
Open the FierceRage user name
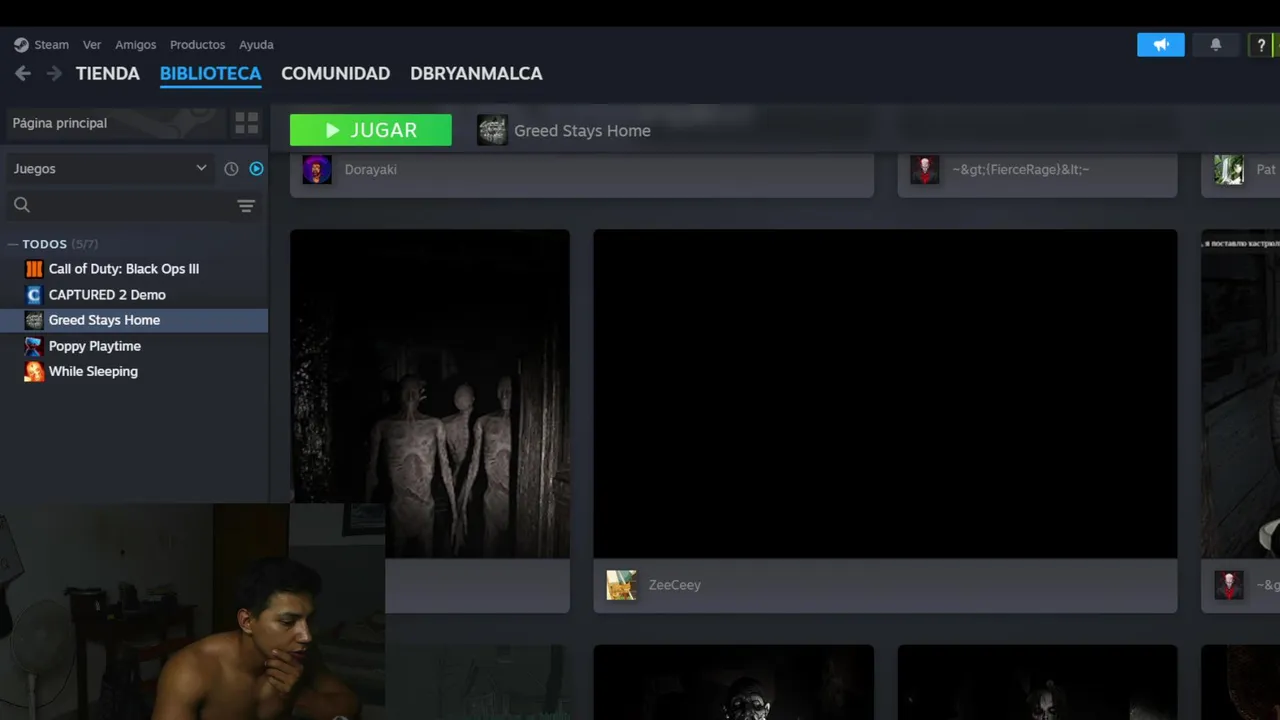(x=1021, y=170)
